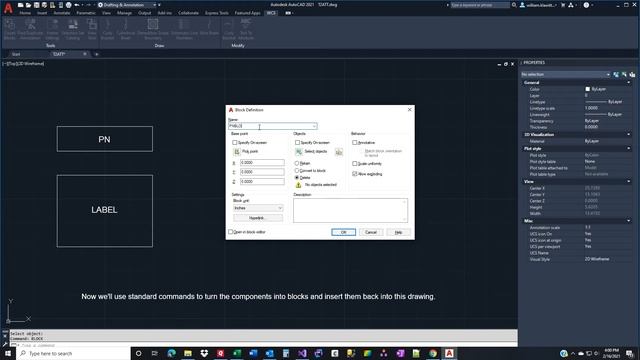Switch to the Annotate ribbon tab
Viewport: 640px width, 360px height.
(x=62, y=13)
